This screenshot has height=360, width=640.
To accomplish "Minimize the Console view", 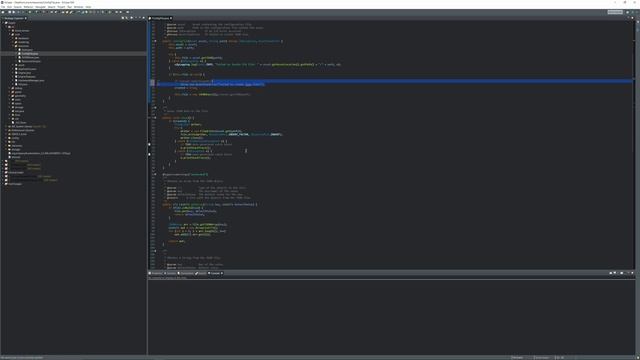I will click(x=629, y=273).
